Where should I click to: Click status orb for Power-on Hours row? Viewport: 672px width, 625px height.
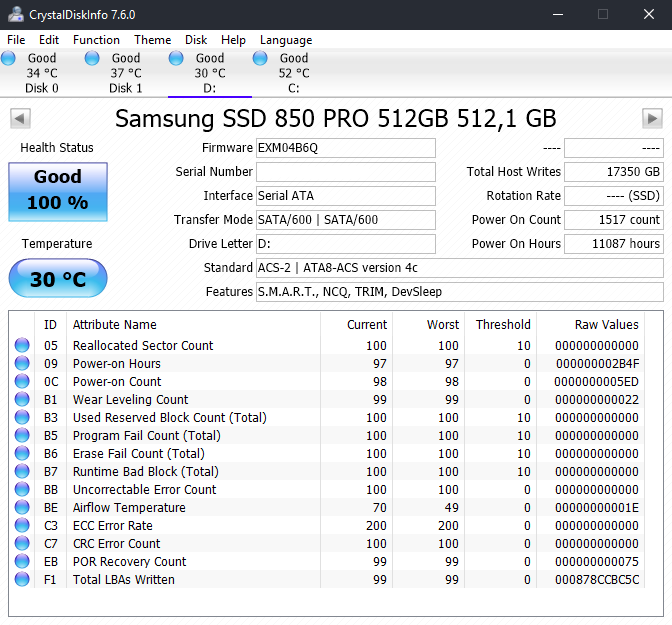pyautogui.click(x=22, y=363)
